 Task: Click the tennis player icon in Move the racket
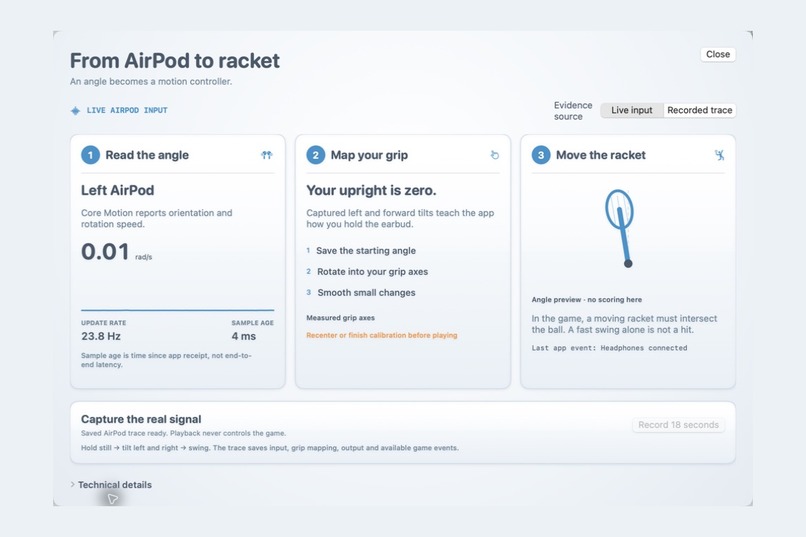[720, 155]
